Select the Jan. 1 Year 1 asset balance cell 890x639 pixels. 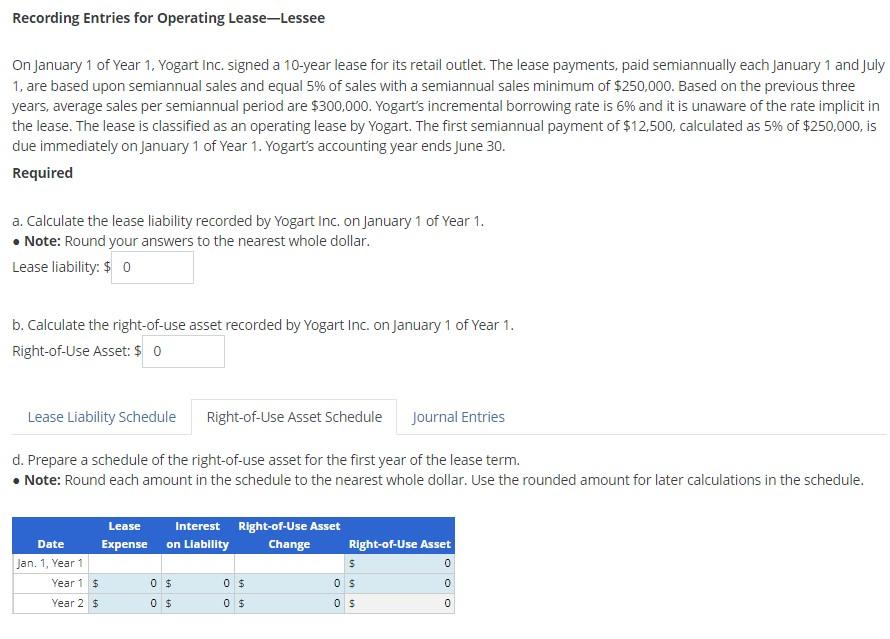coord(400,563)
